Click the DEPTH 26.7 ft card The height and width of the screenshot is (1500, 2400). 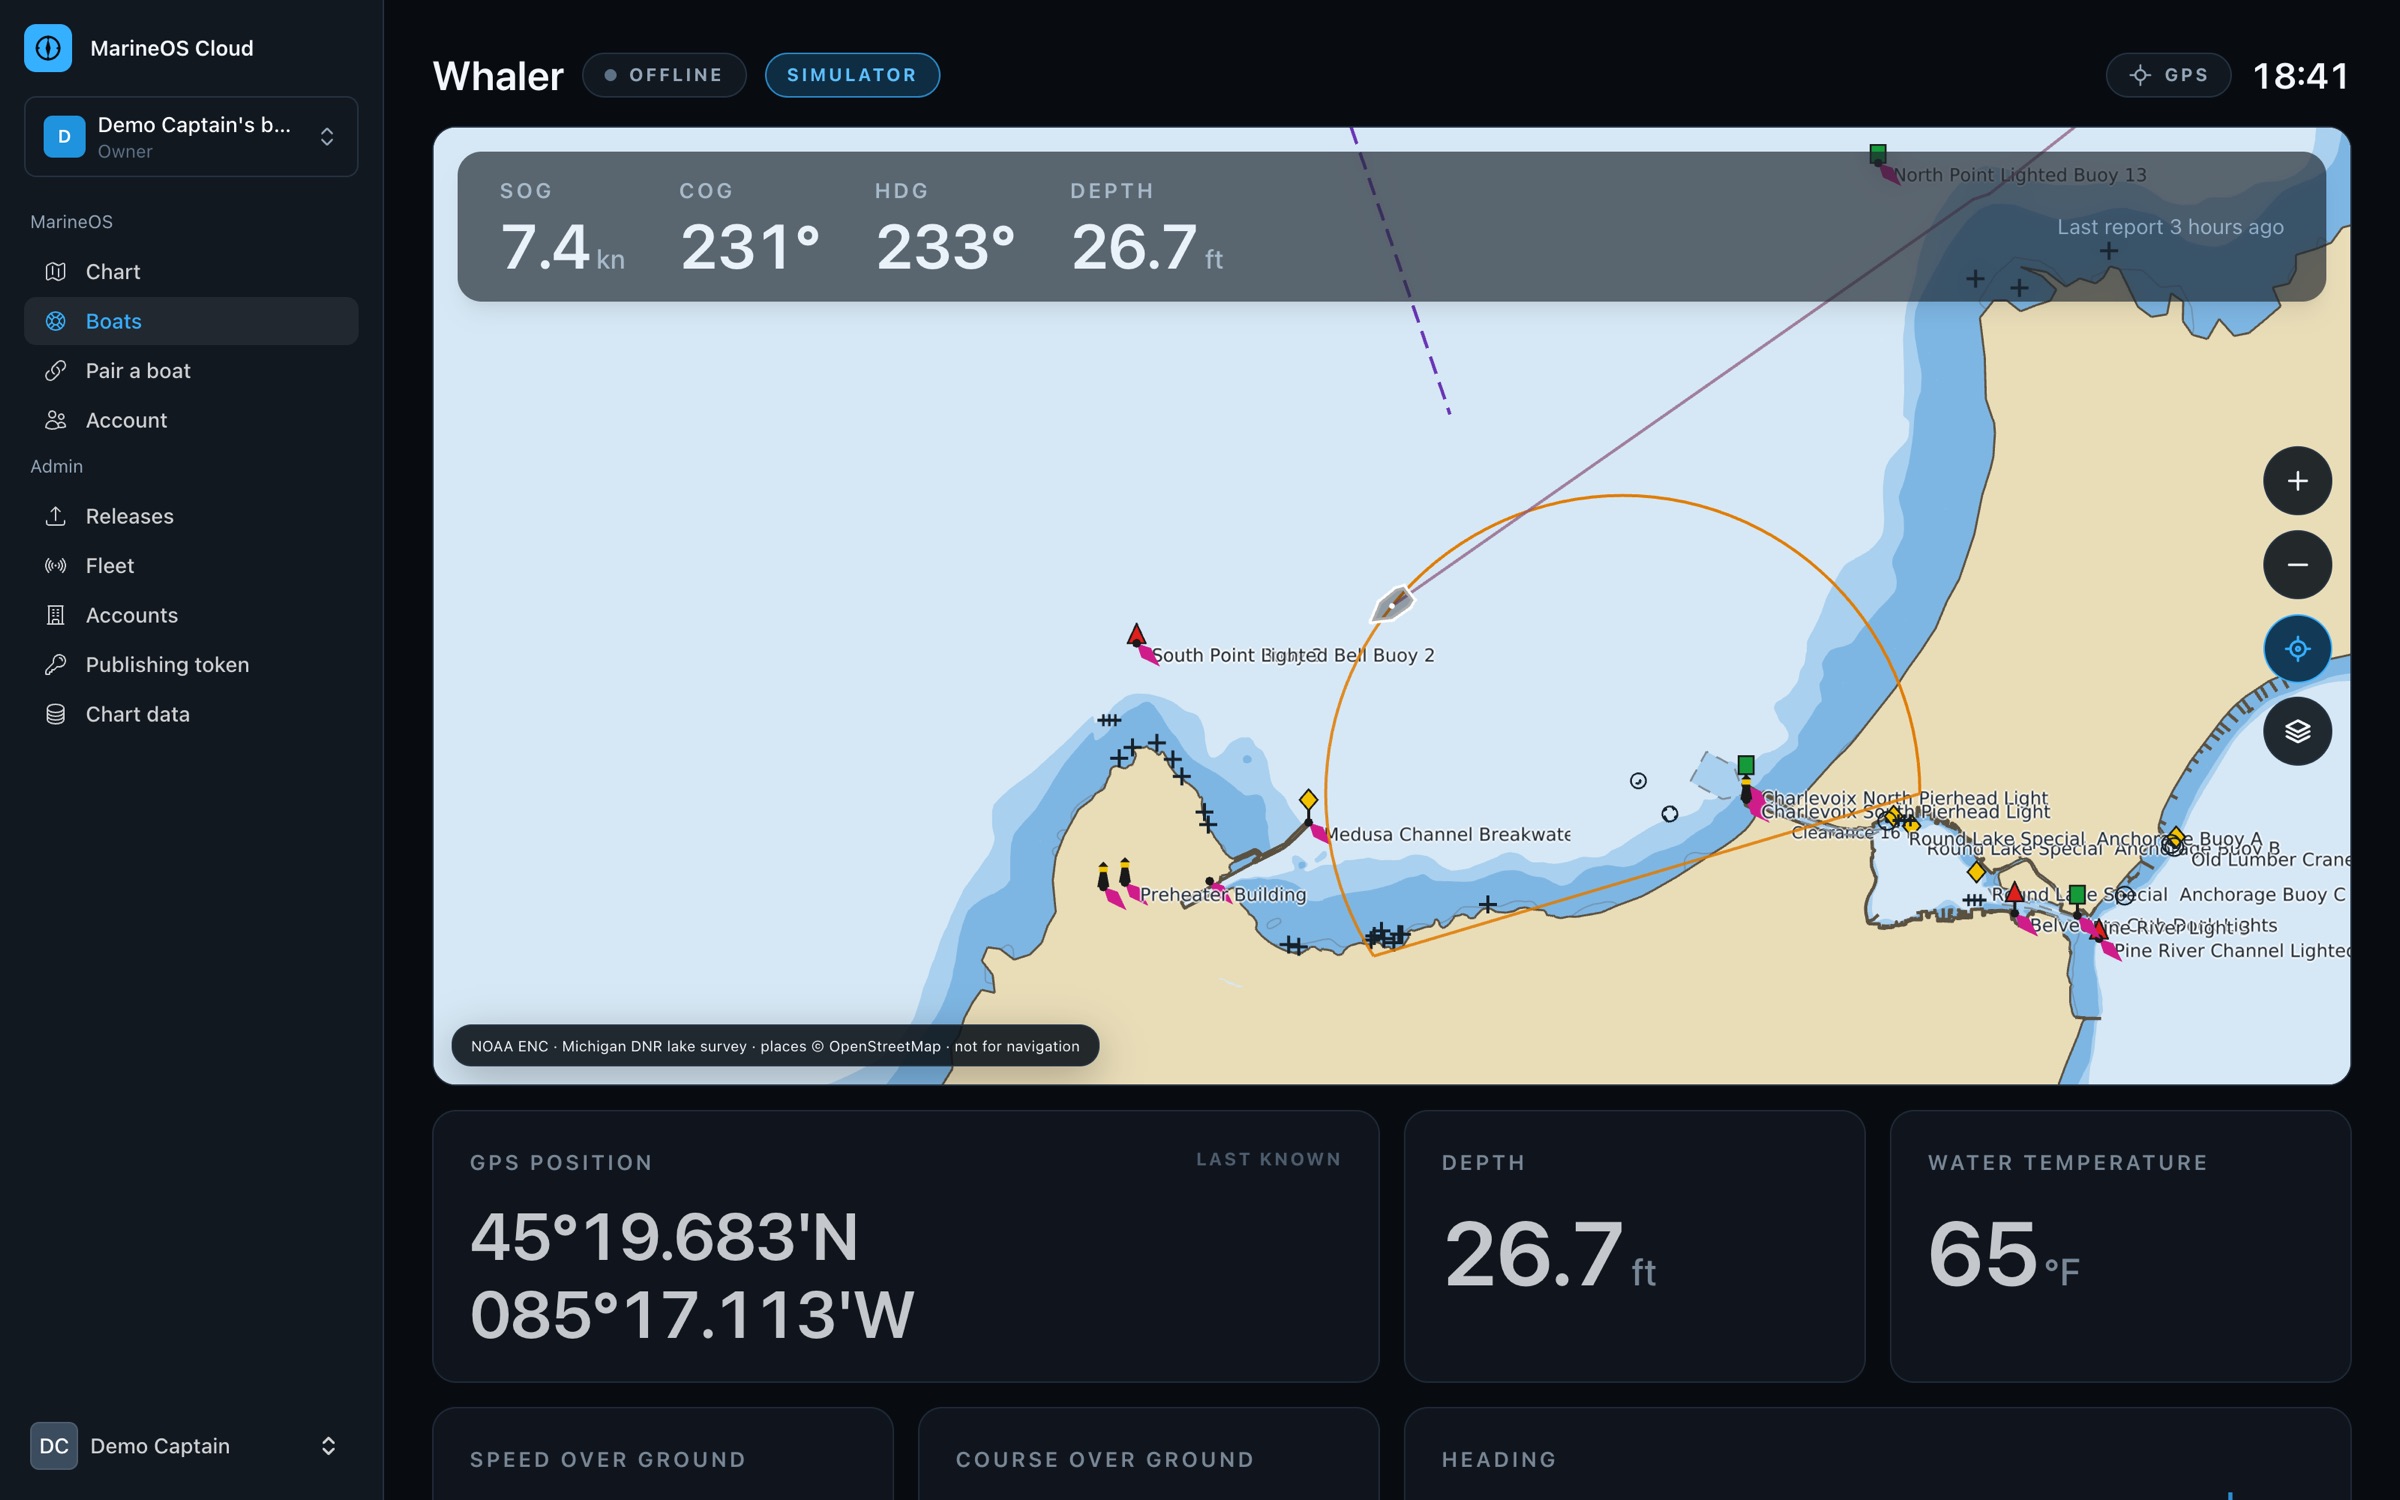pos(1634,1246)
